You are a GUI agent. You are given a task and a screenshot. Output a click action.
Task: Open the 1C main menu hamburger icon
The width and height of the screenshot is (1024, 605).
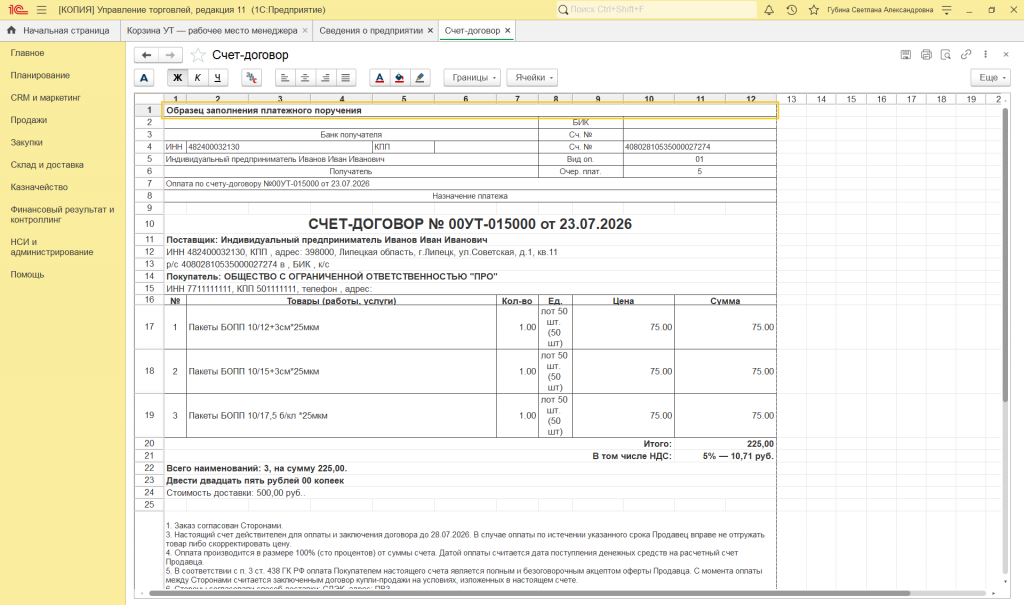coord(42,10)
